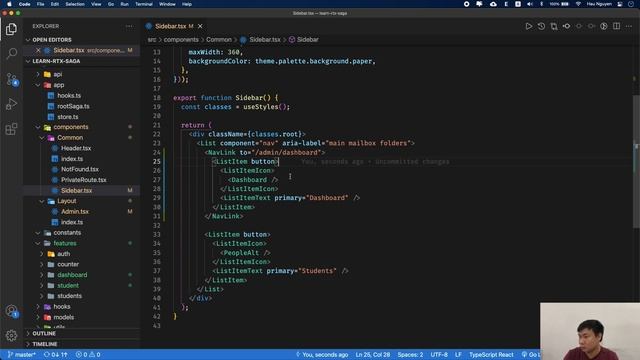640x360 pixels.
Task: Click line number 33 in the gutter
Action: (157, 234)
